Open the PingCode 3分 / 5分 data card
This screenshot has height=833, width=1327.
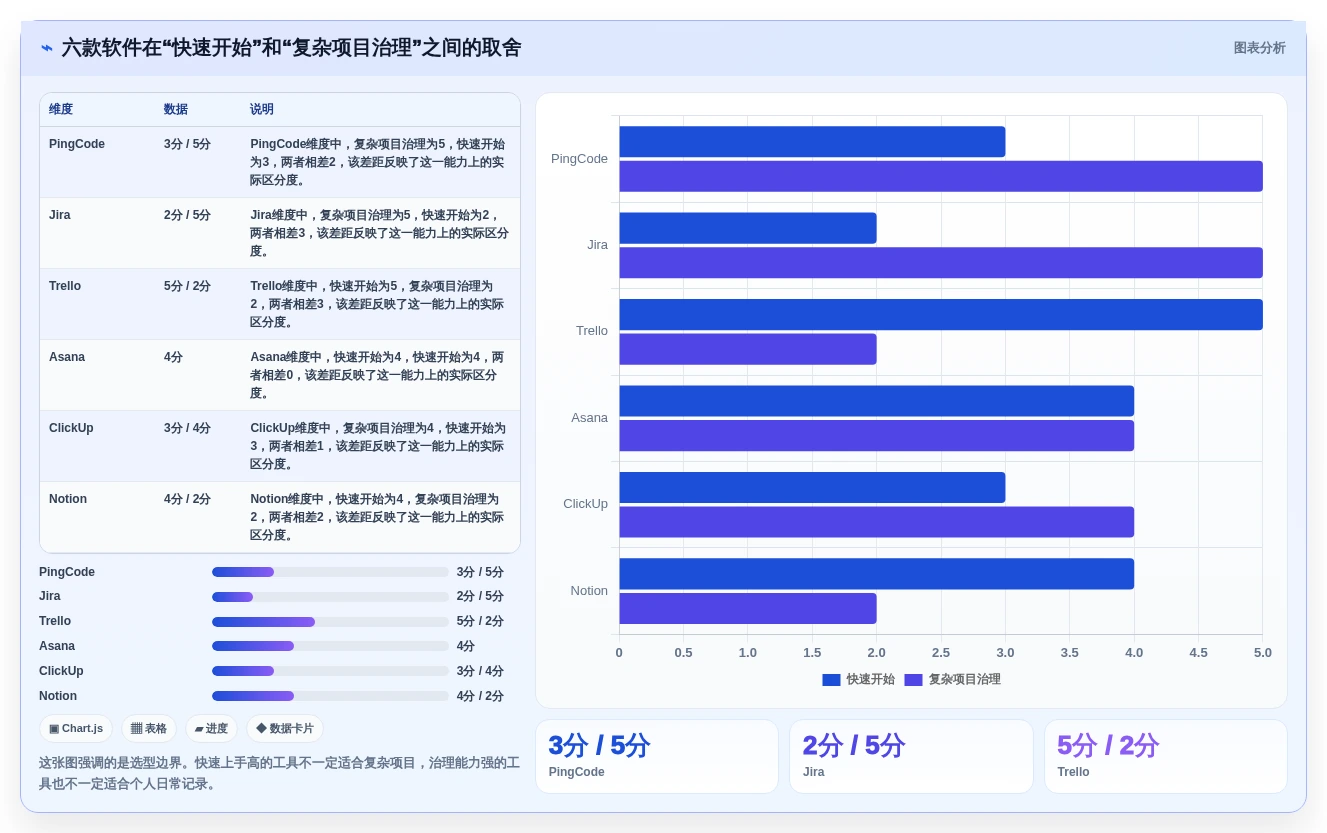click(x=657, y=757)
